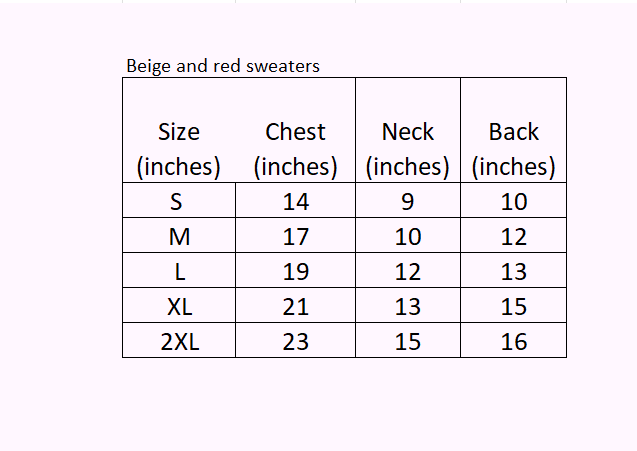Screen dimensions: 637x451
Task: Click chest value 23 in the 2XL row
Action: pyautogui.click(x=296, y=341)
